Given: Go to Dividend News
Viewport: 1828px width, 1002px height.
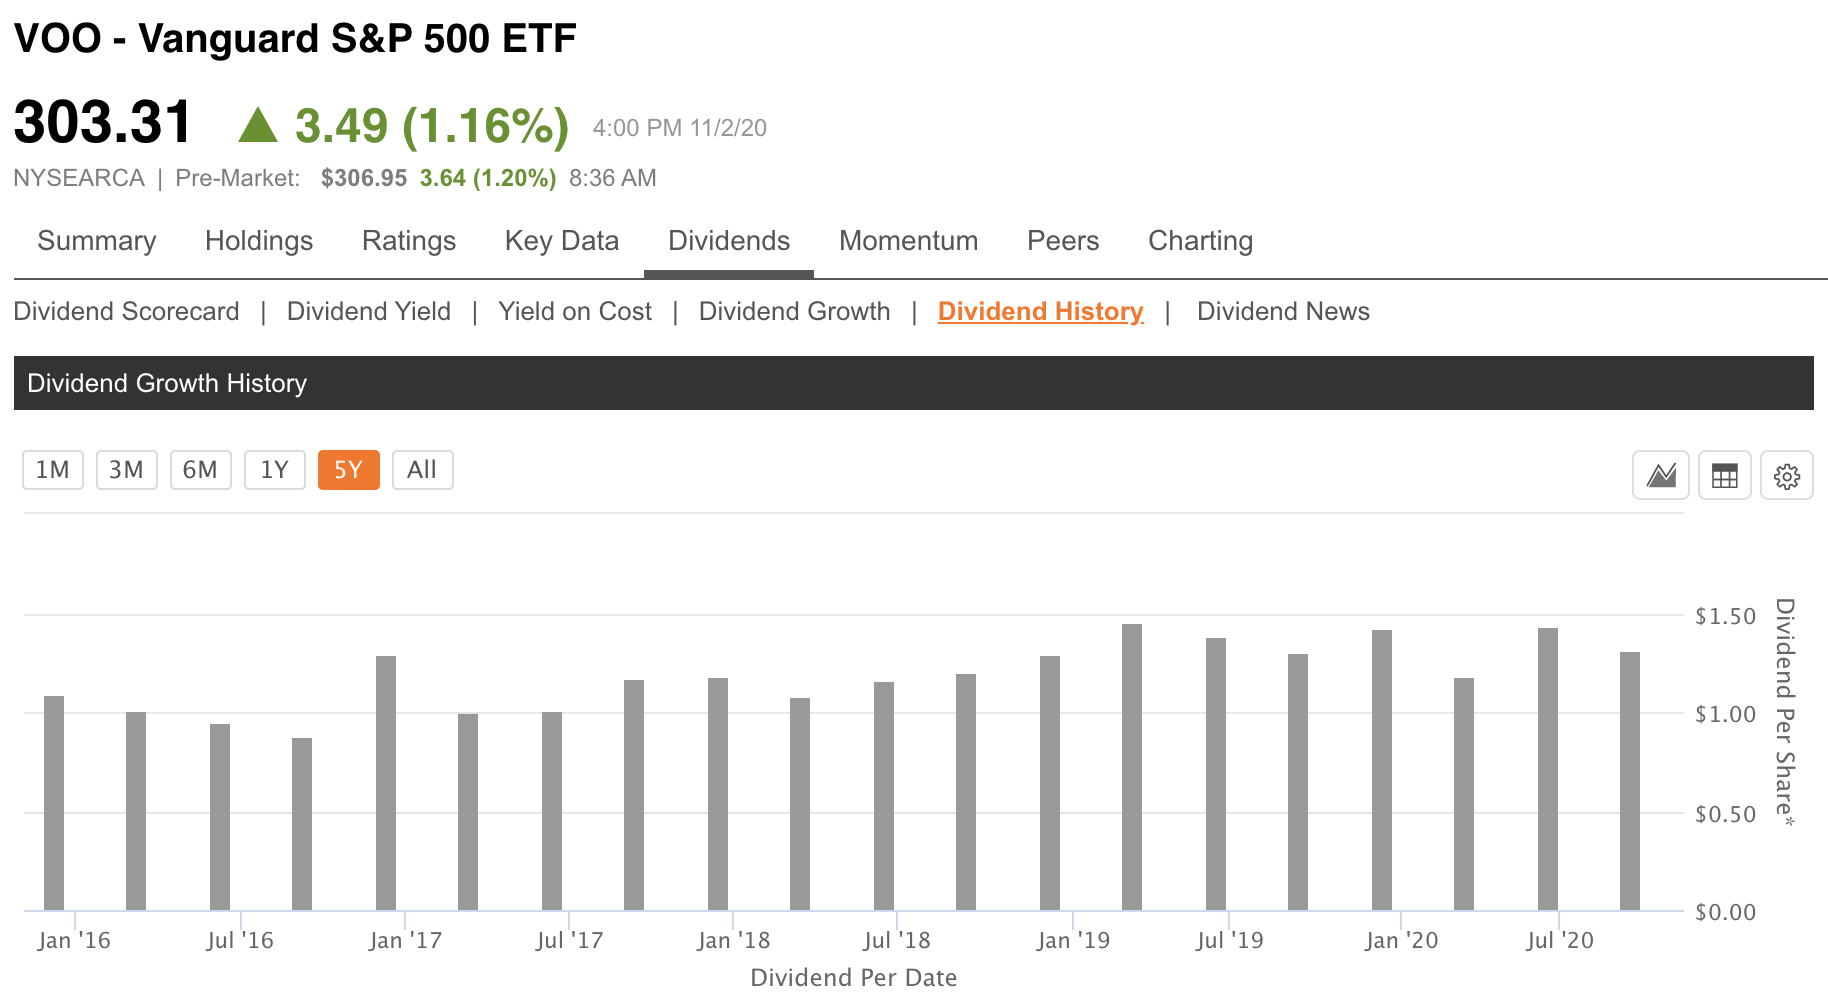Looking at the screenshot, I should (x=1284, y=312).
